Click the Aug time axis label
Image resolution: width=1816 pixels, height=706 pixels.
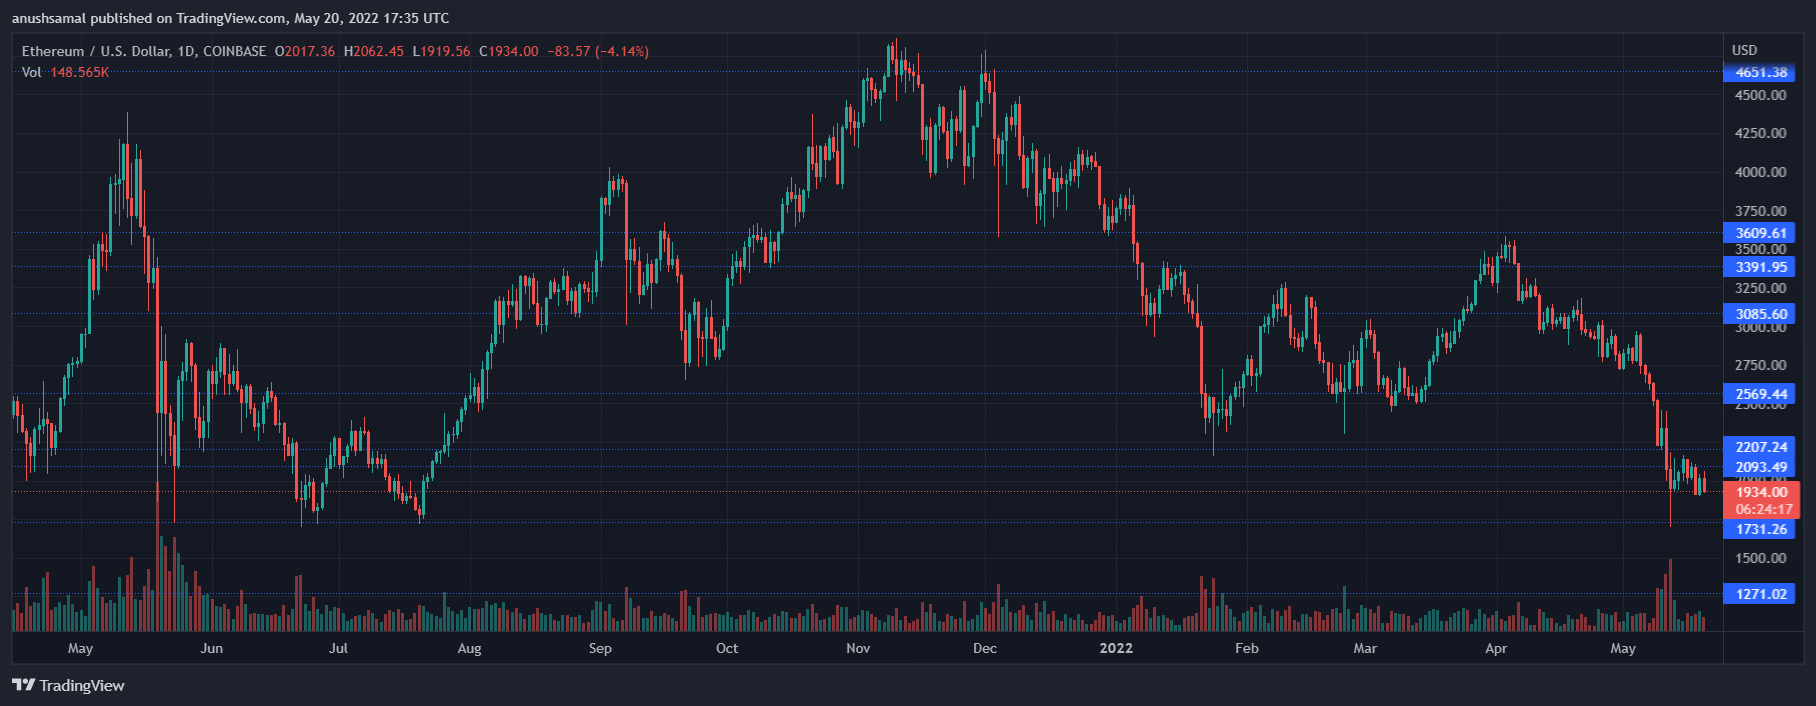pos(469,648)
